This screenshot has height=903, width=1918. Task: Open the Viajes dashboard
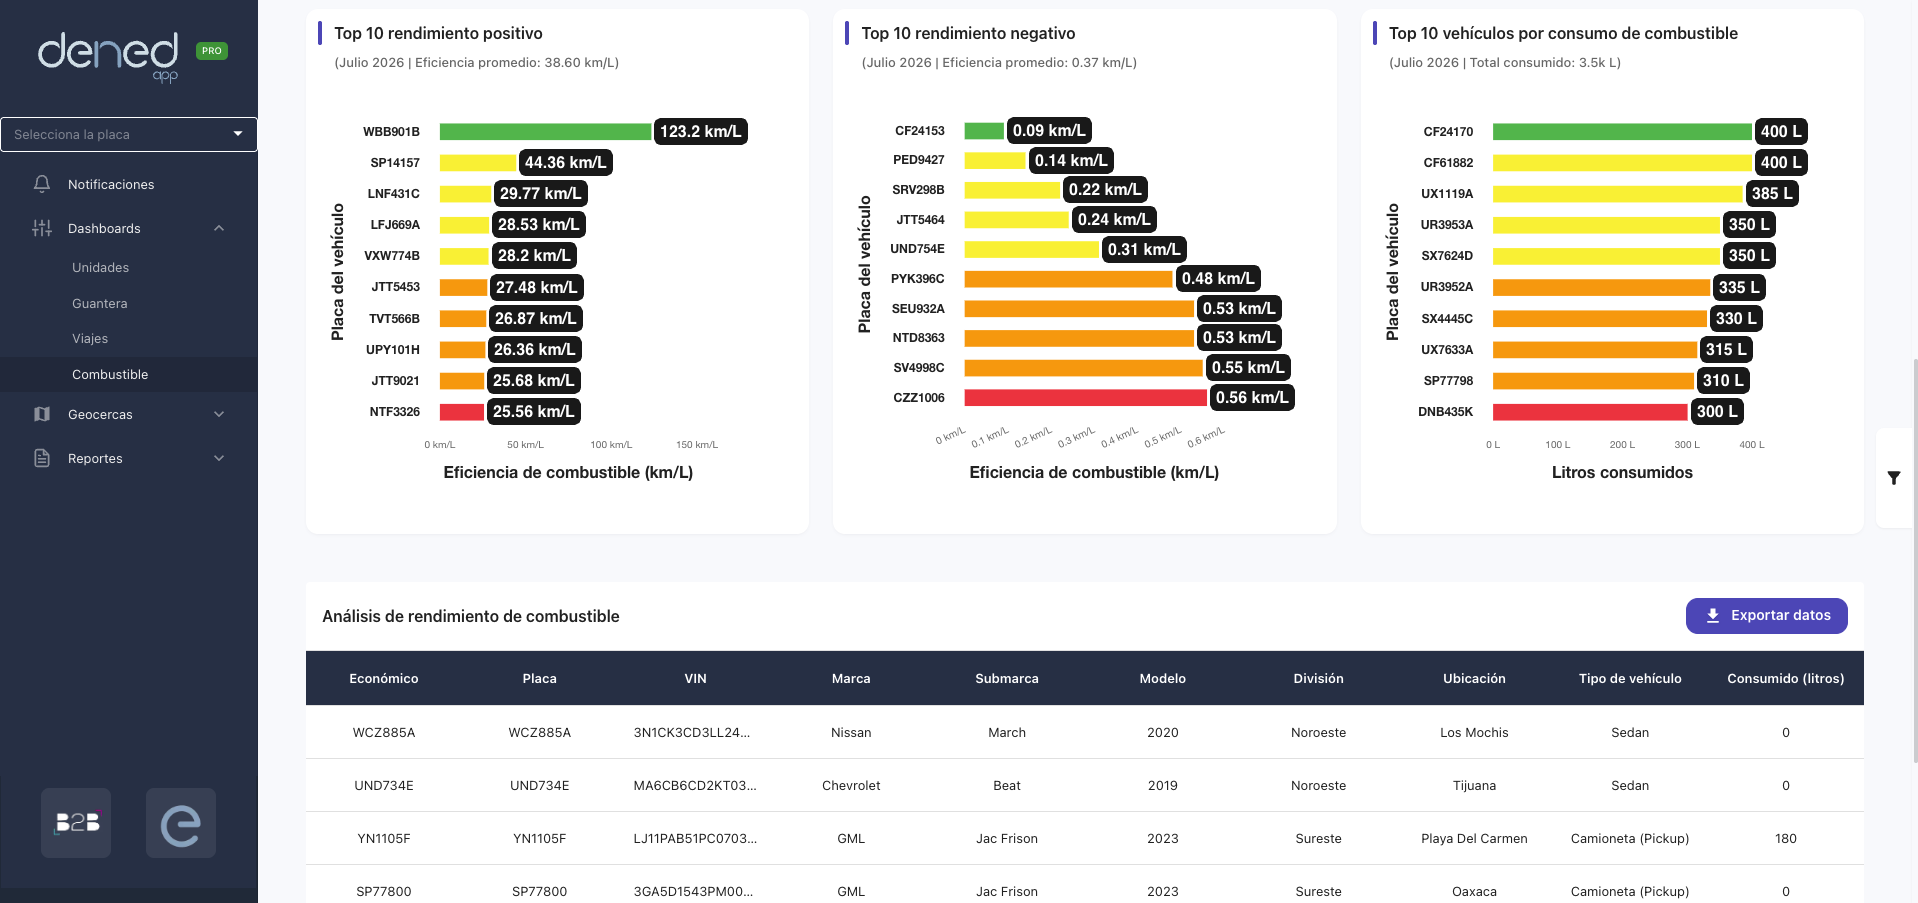(x=90, y=339)
